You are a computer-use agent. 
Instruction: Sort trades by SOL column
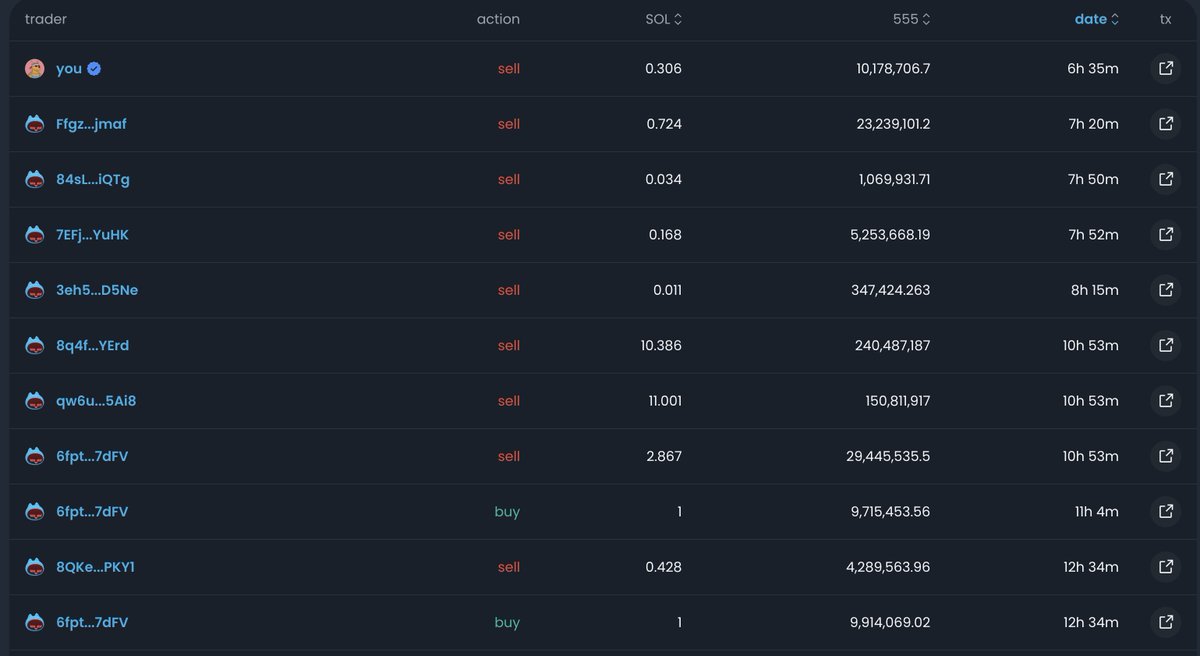pyautogui.click(x=663, y=19)
